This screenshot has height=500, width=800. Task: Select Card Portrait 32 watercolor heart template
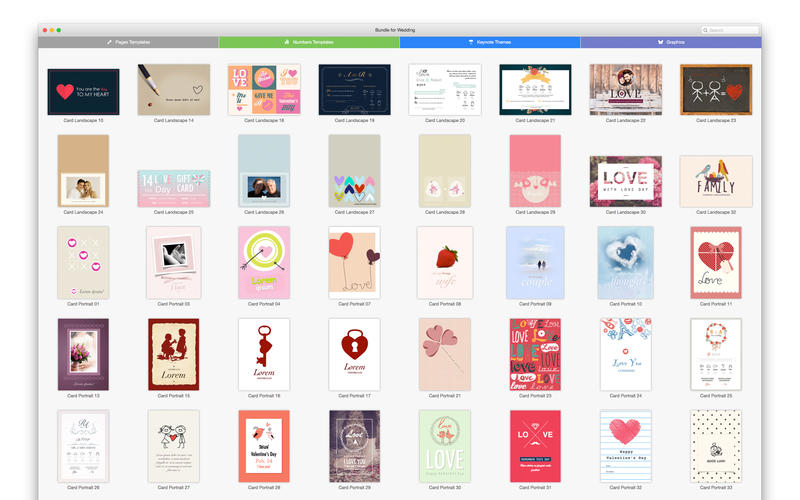(626, 446)
